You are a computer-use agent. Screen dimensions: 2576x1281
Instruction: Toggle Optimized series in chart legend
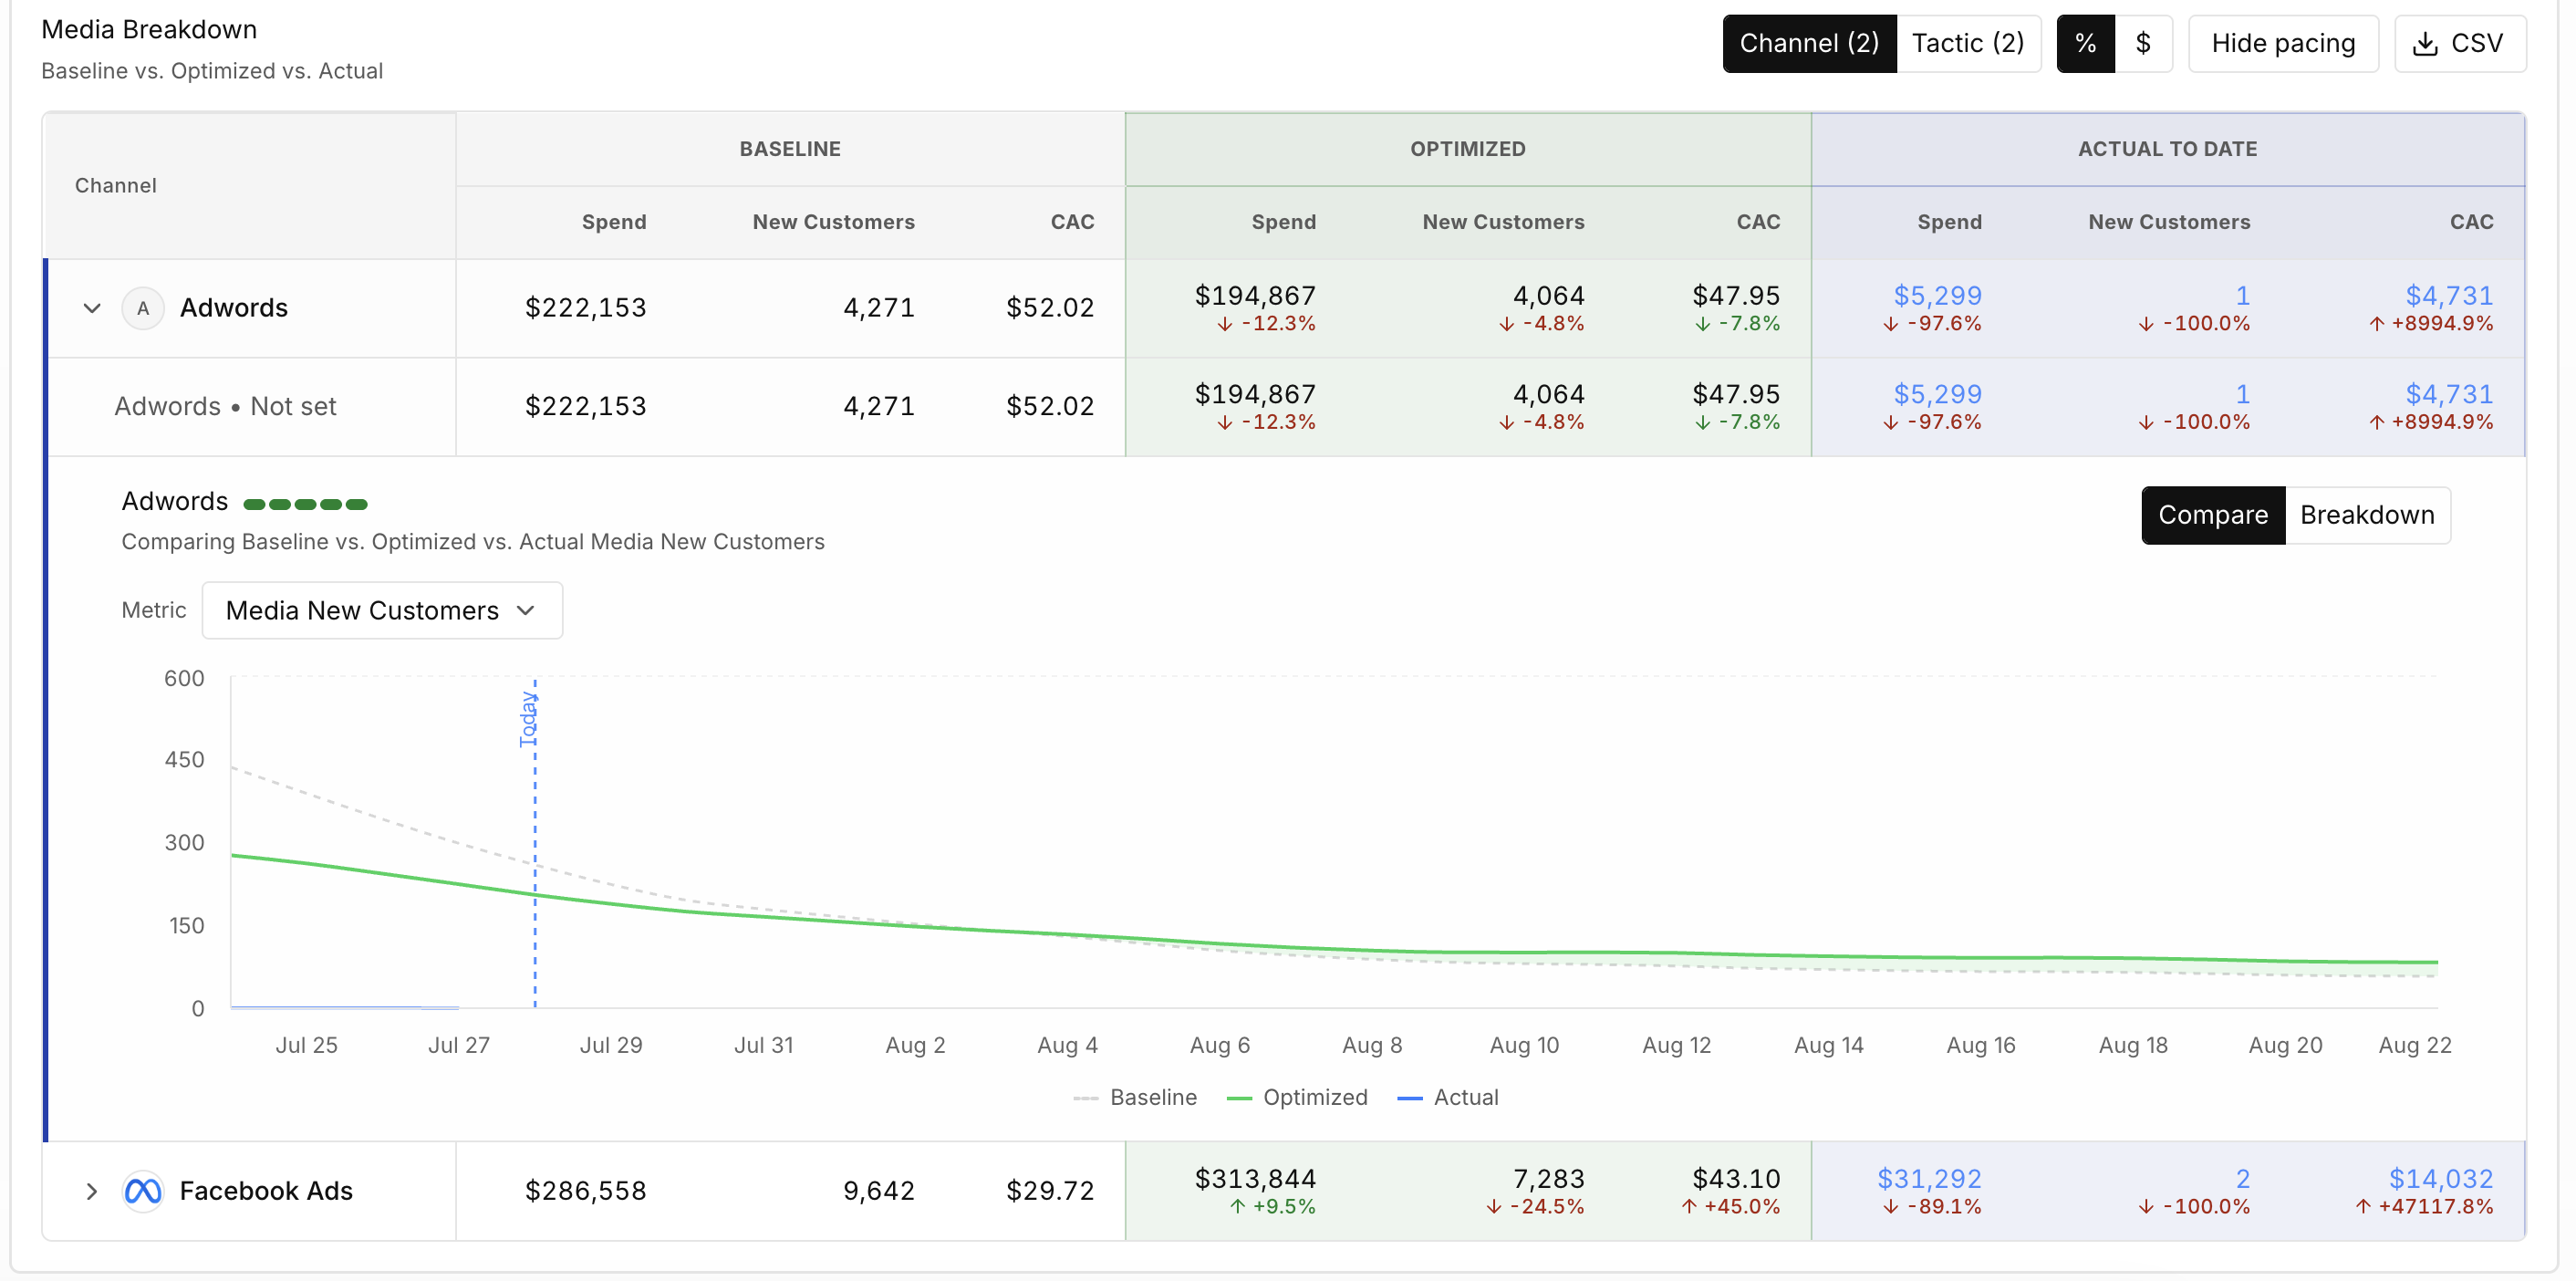tap(1297, 1097)
